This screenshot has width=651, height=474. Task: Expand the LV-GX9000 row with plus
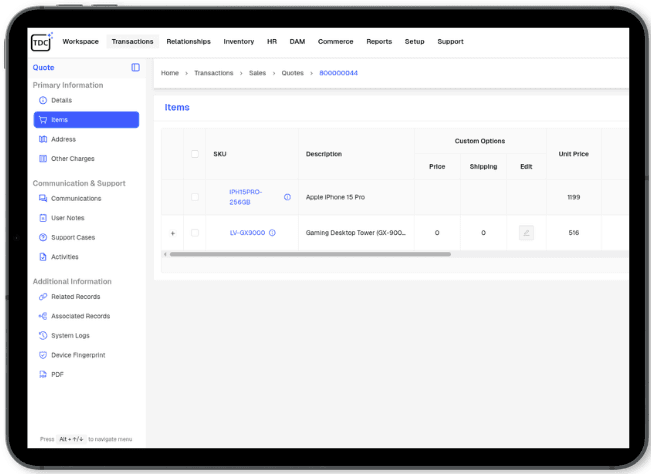173,233
